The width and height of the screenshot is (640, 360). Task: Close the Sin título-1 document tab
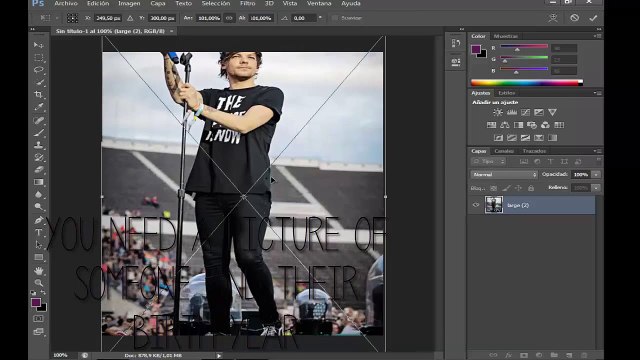click(171, 31)
